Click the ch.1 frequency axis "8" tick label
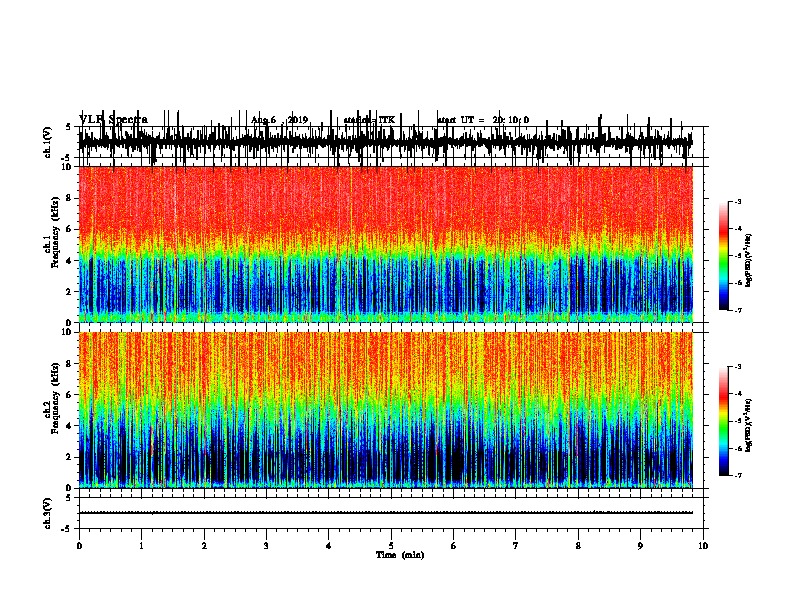The image size is (792, 612). tap(70, 198)
